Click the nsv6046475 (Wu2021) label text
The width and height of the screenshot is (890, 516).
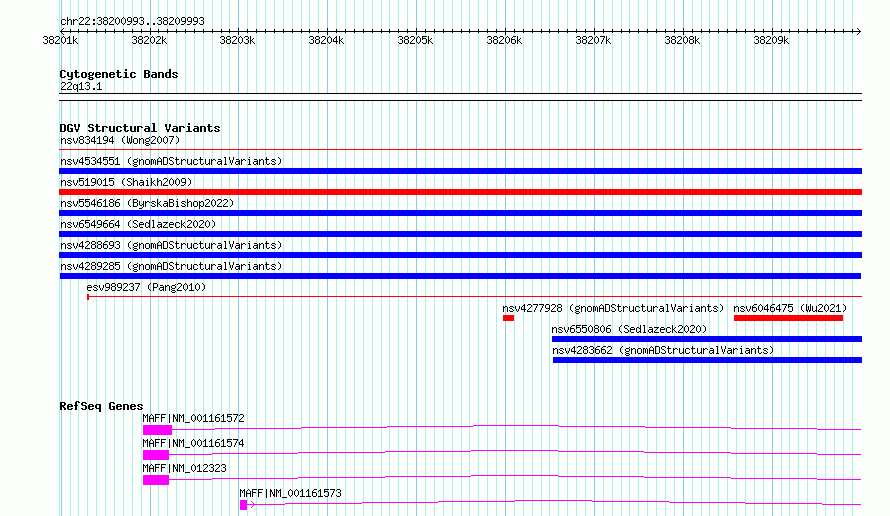[790, 308]
